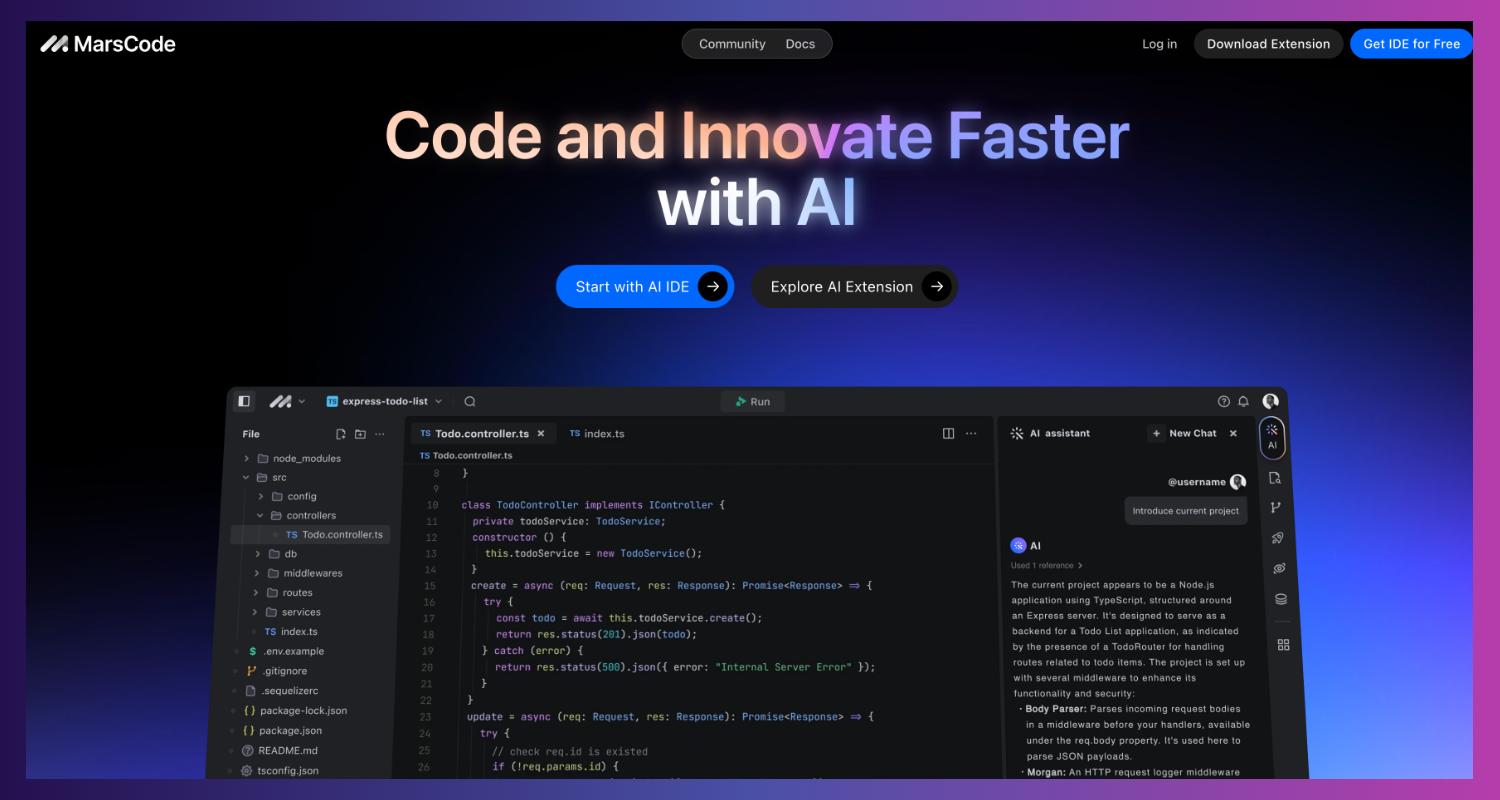Open the Docs menu item in navigation
The height and width of the screenshot is (800, 1500).
coord(800,43)
